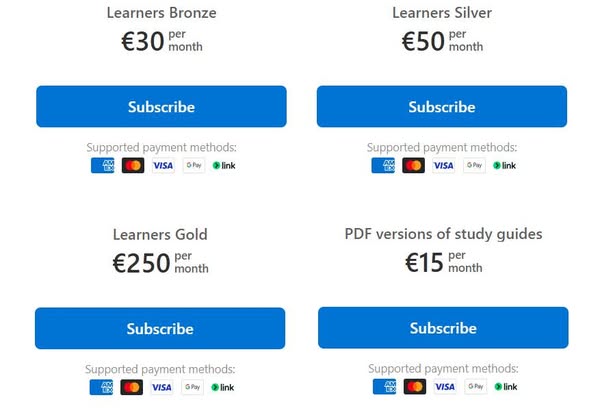This screenshot has width=600, height=415.
Task: Subscribe to the Learners Gold plan
Action: tap(160, 329)
